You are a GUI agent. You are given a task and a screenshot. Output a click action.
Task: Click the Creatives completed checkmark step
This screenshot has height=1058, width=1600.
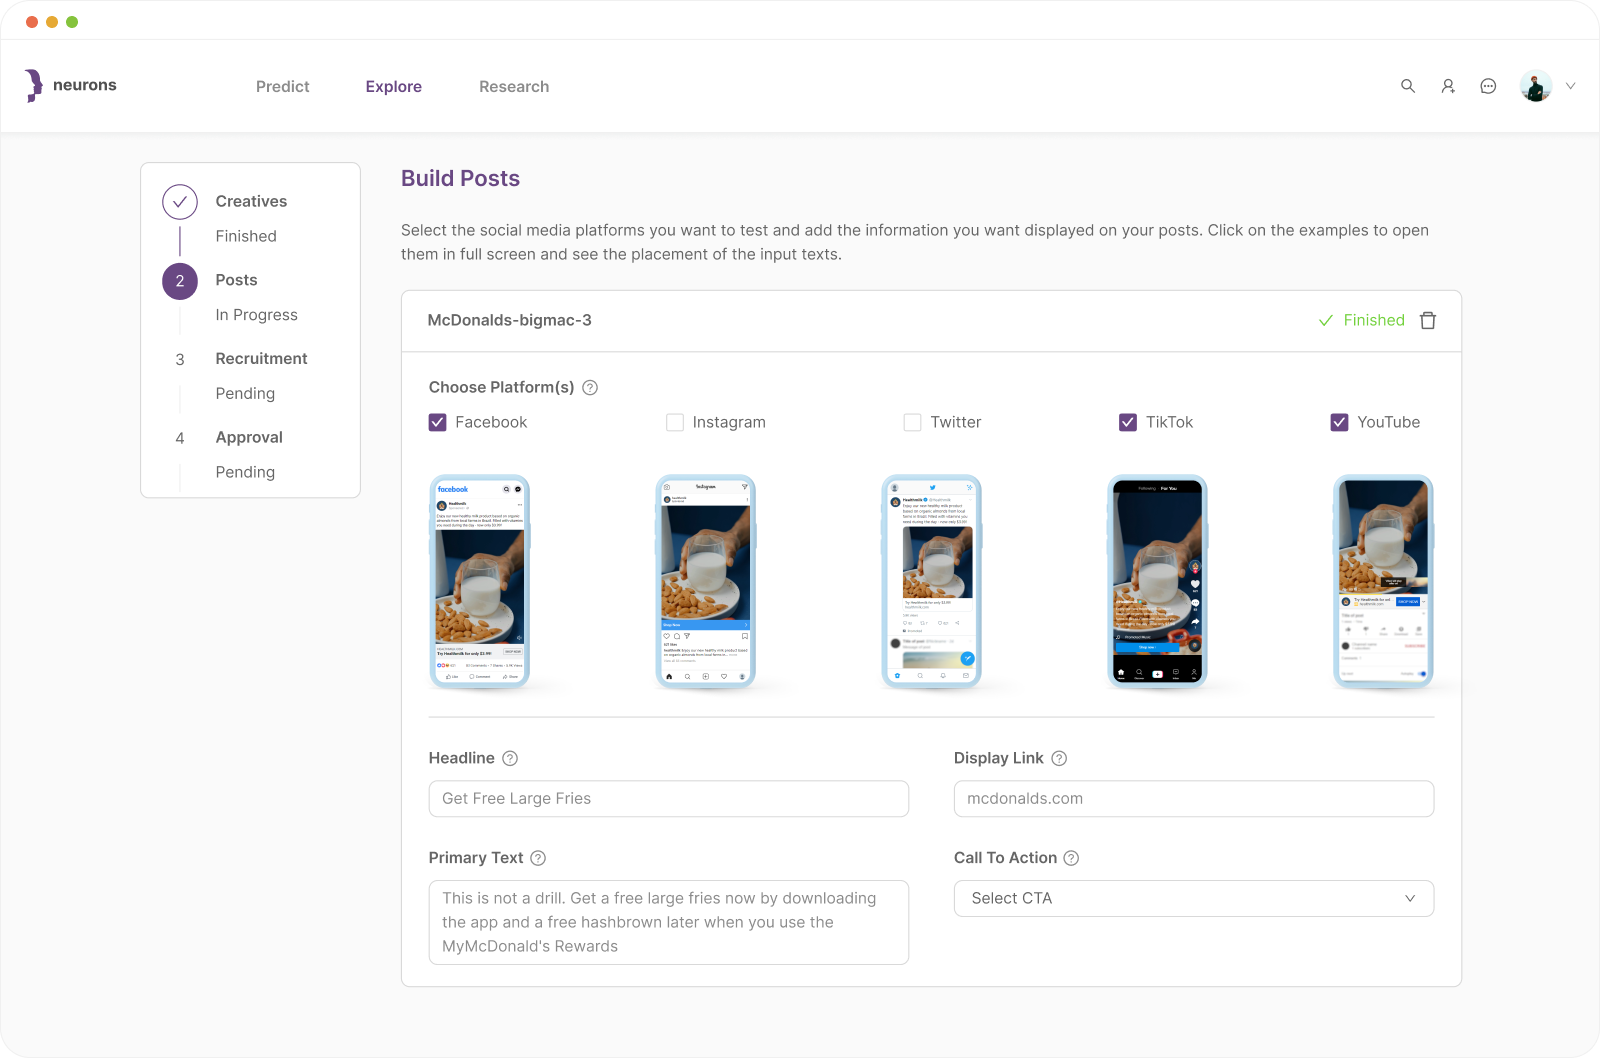(180, 202)
